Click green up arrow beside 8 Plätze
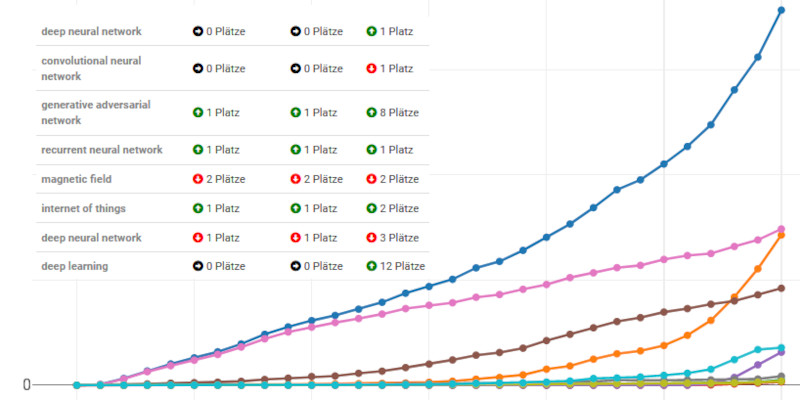This screenshot has height=400, width=800. [371, 112]
